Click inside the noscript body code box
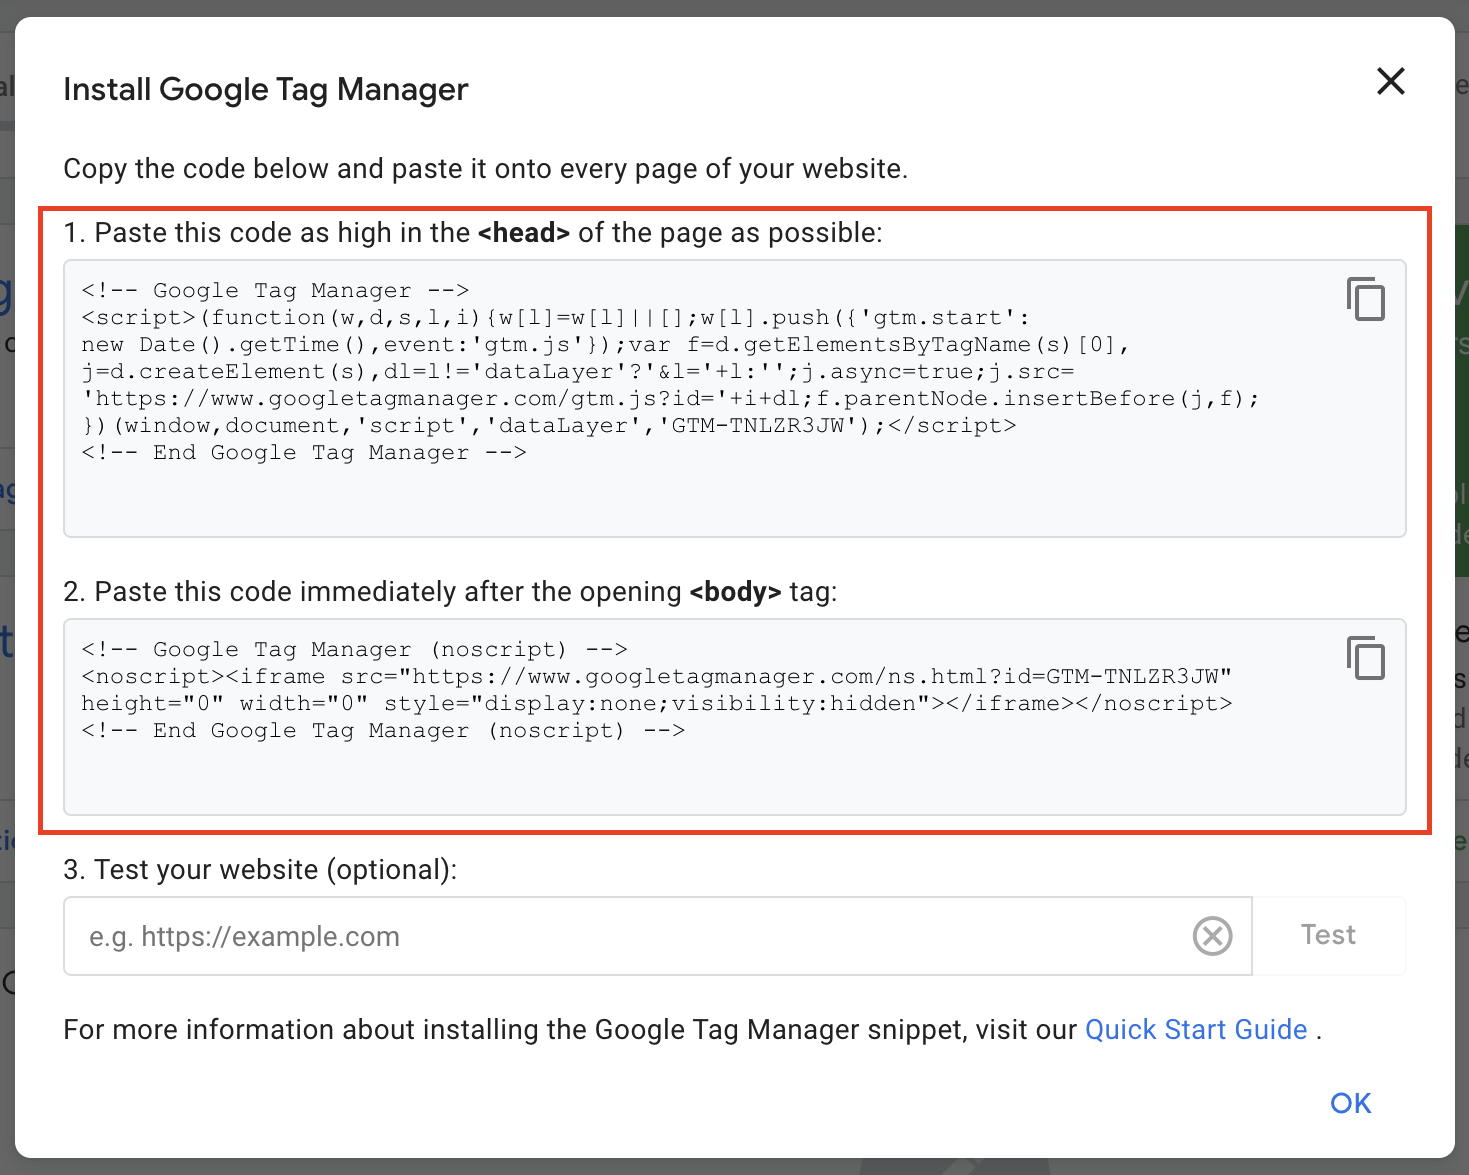1469x1175 pixels. tap(735, 717)
